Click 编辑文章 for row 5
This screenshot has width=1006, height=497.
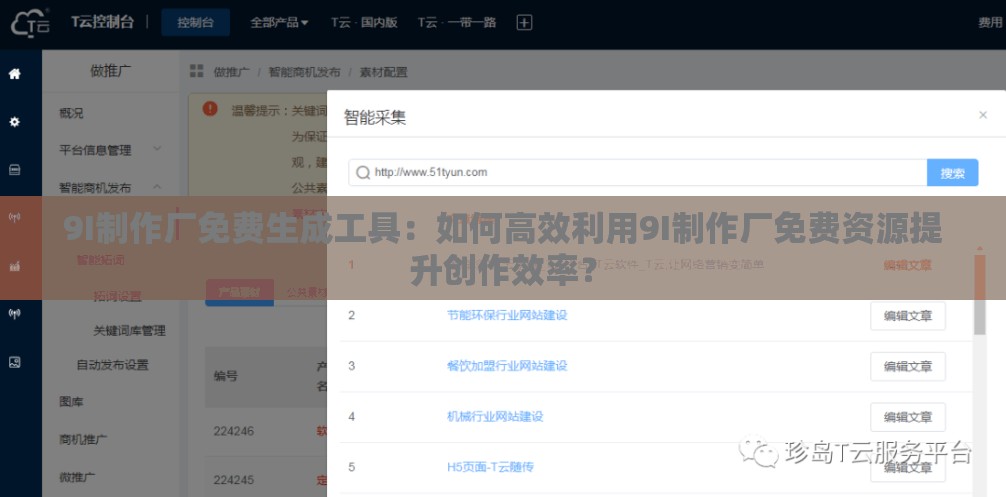[908, 467]
